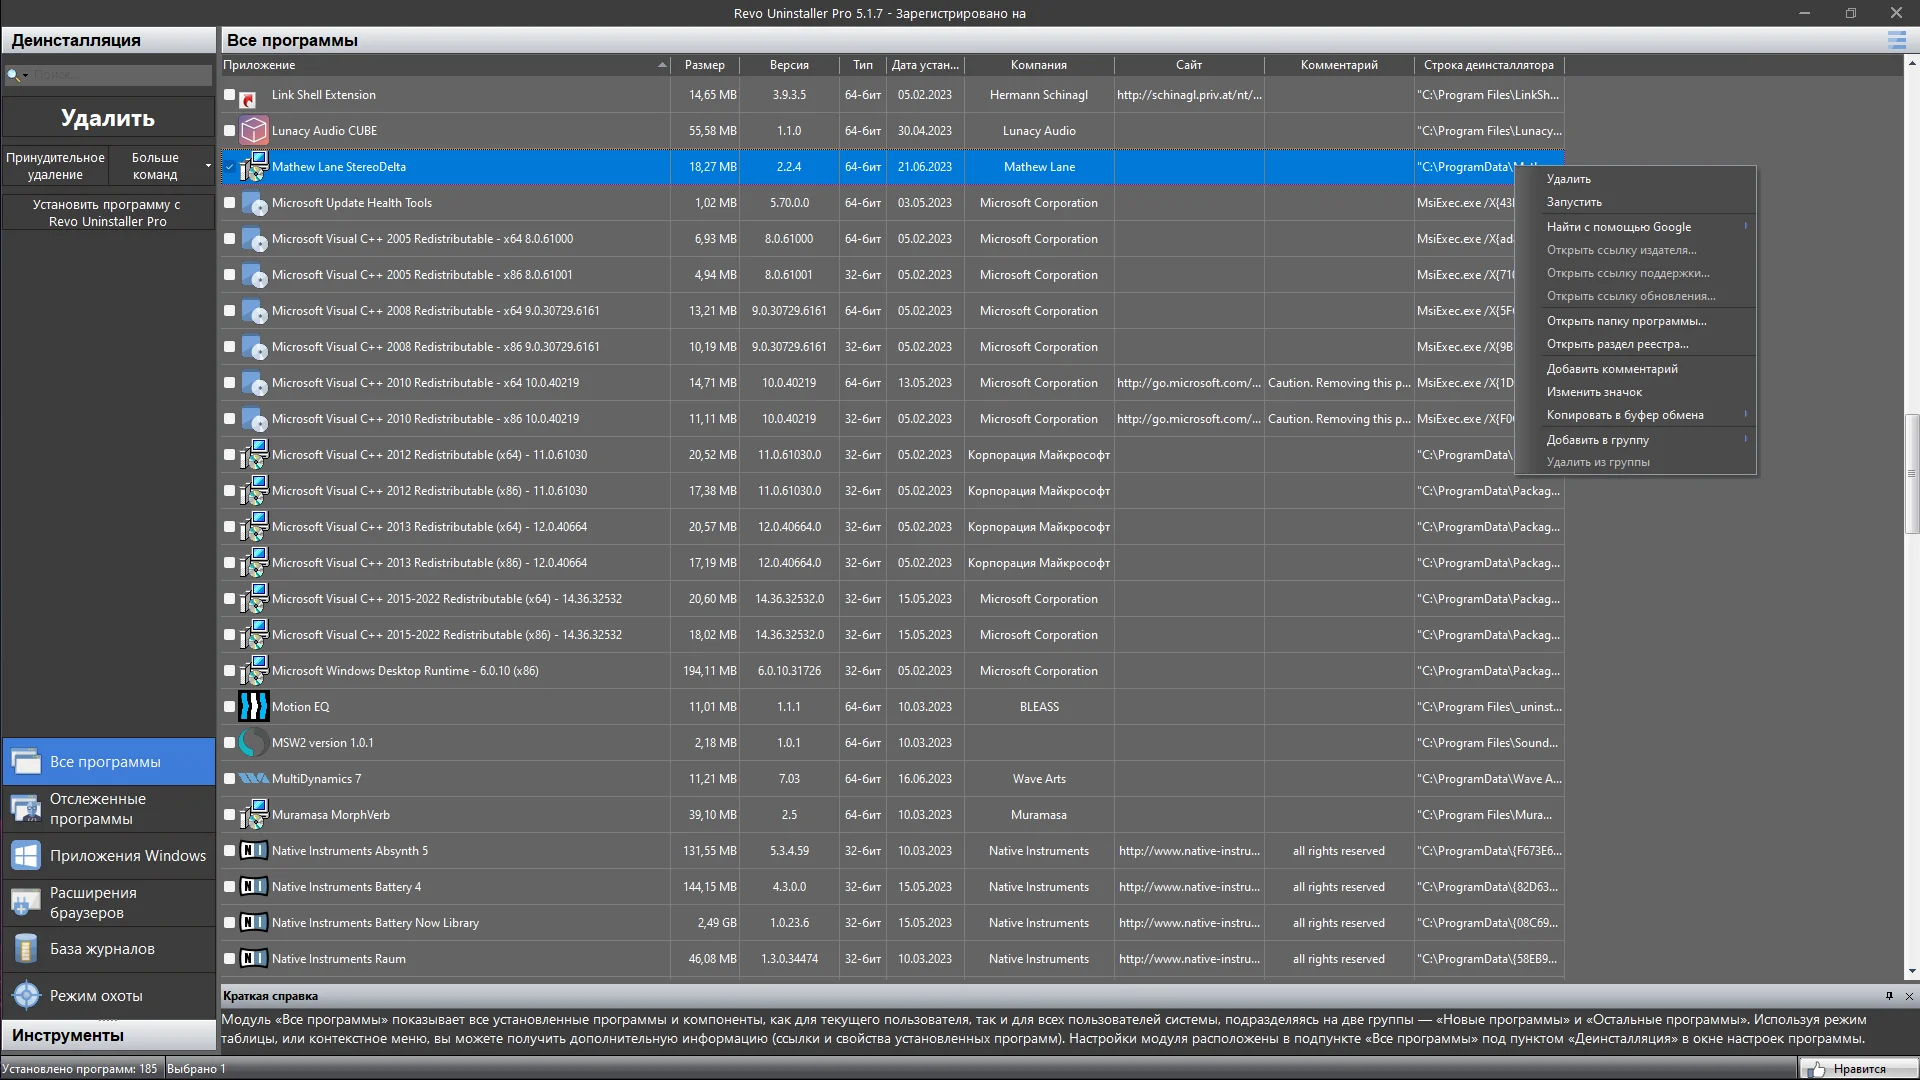Click the scrollbar down arrow

tap(1912, 971)
